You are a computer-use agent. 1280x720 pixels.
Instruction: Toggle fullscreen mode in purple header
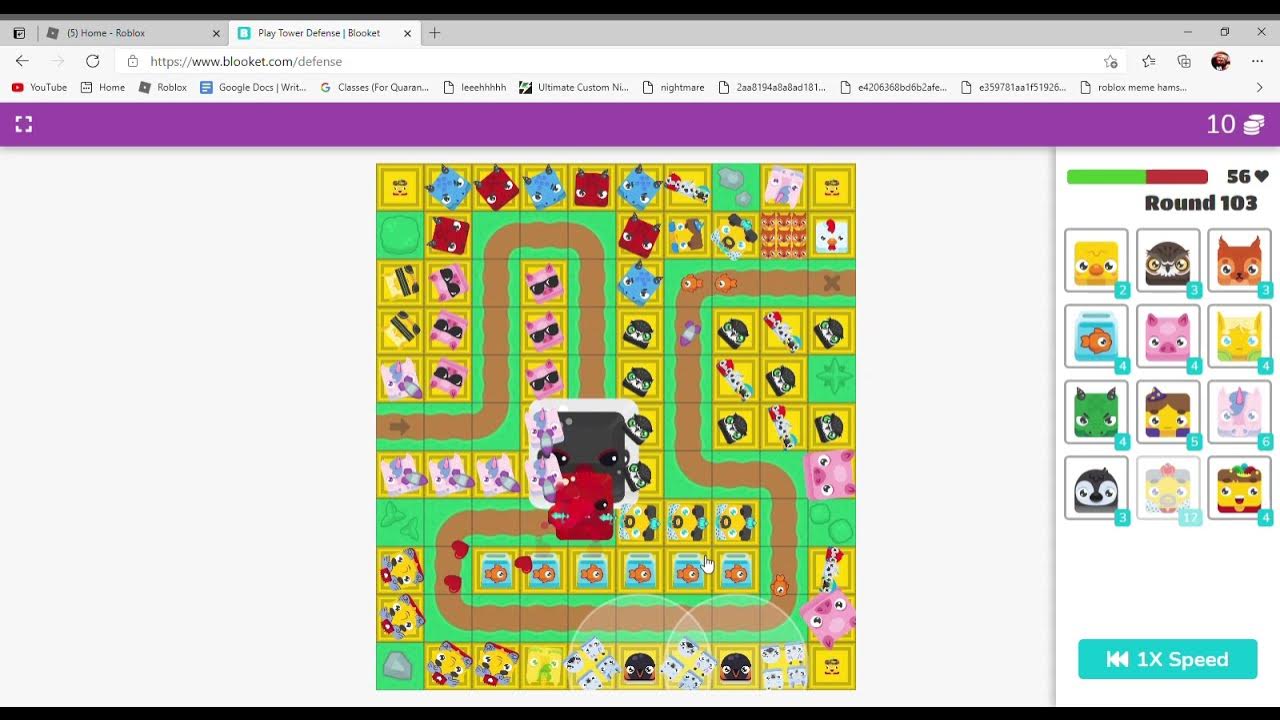click(x=24, y=124)
